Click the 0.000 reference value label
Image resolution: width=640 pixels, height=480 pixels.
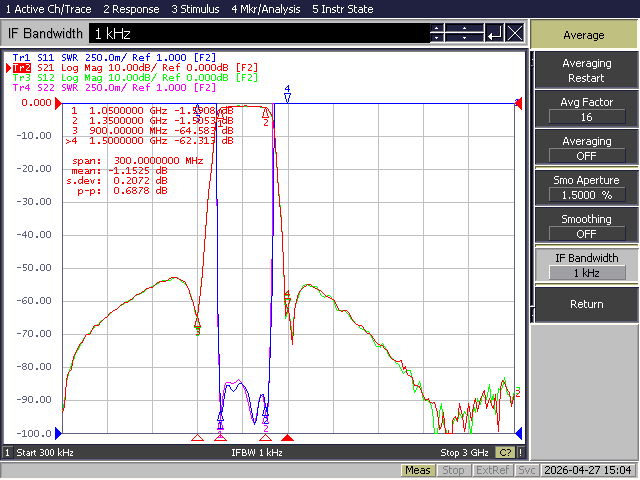[37, 103]
